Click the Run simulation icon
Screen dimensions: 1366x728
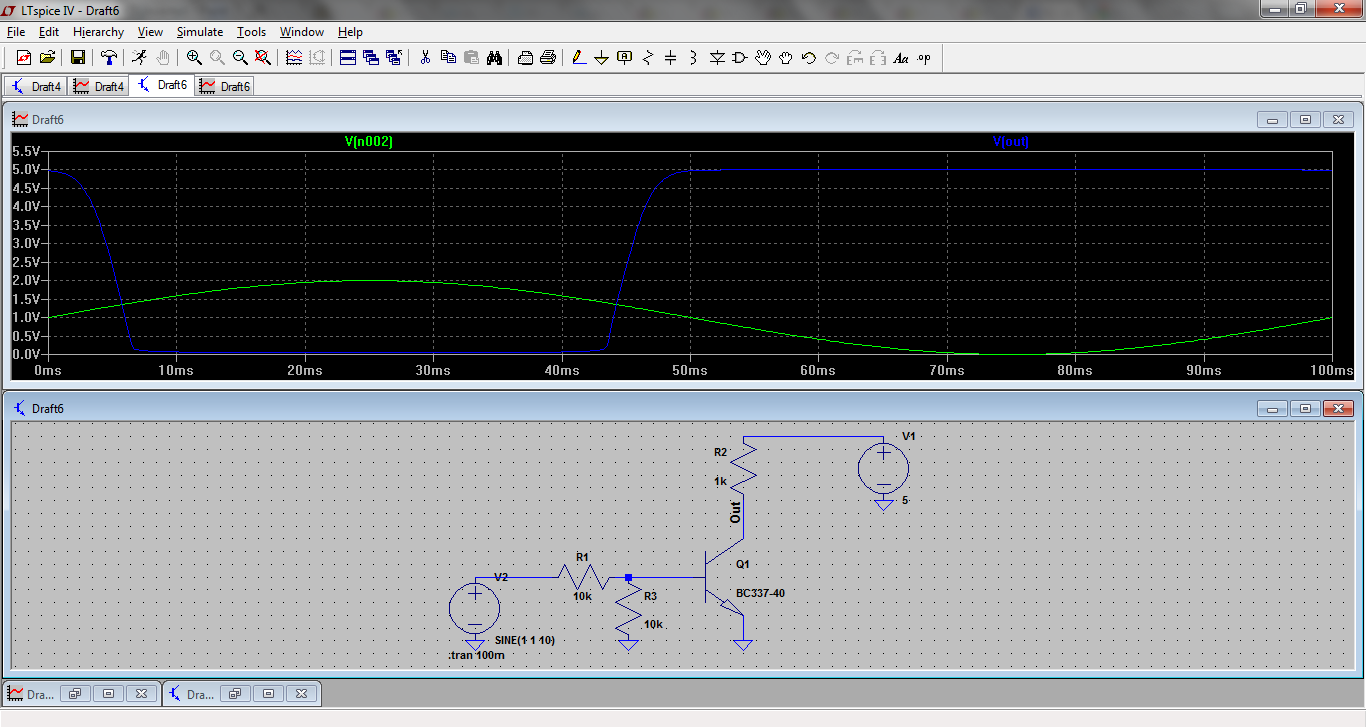pyautogui.click(x=139, y=58)
